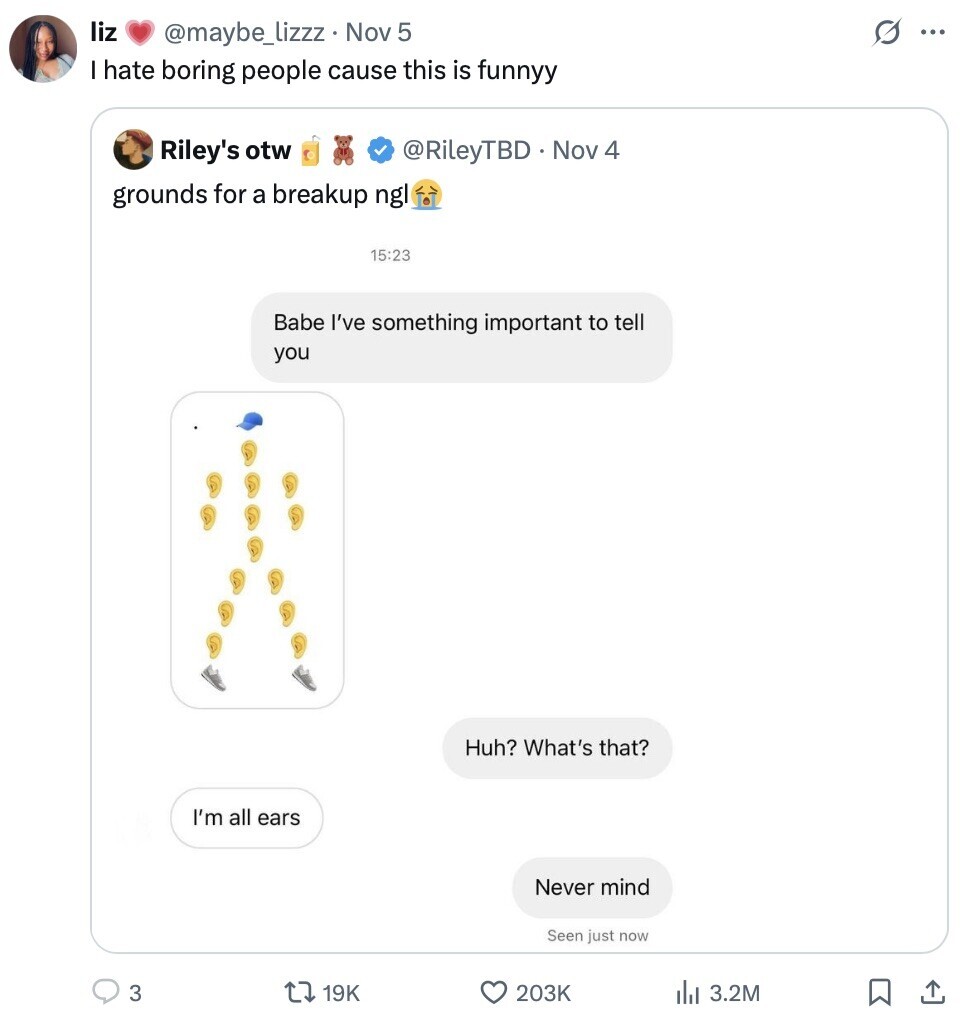This screenshot has height=1024, width=970.
Task: Bookmark this post
Action: pos(879,991)
